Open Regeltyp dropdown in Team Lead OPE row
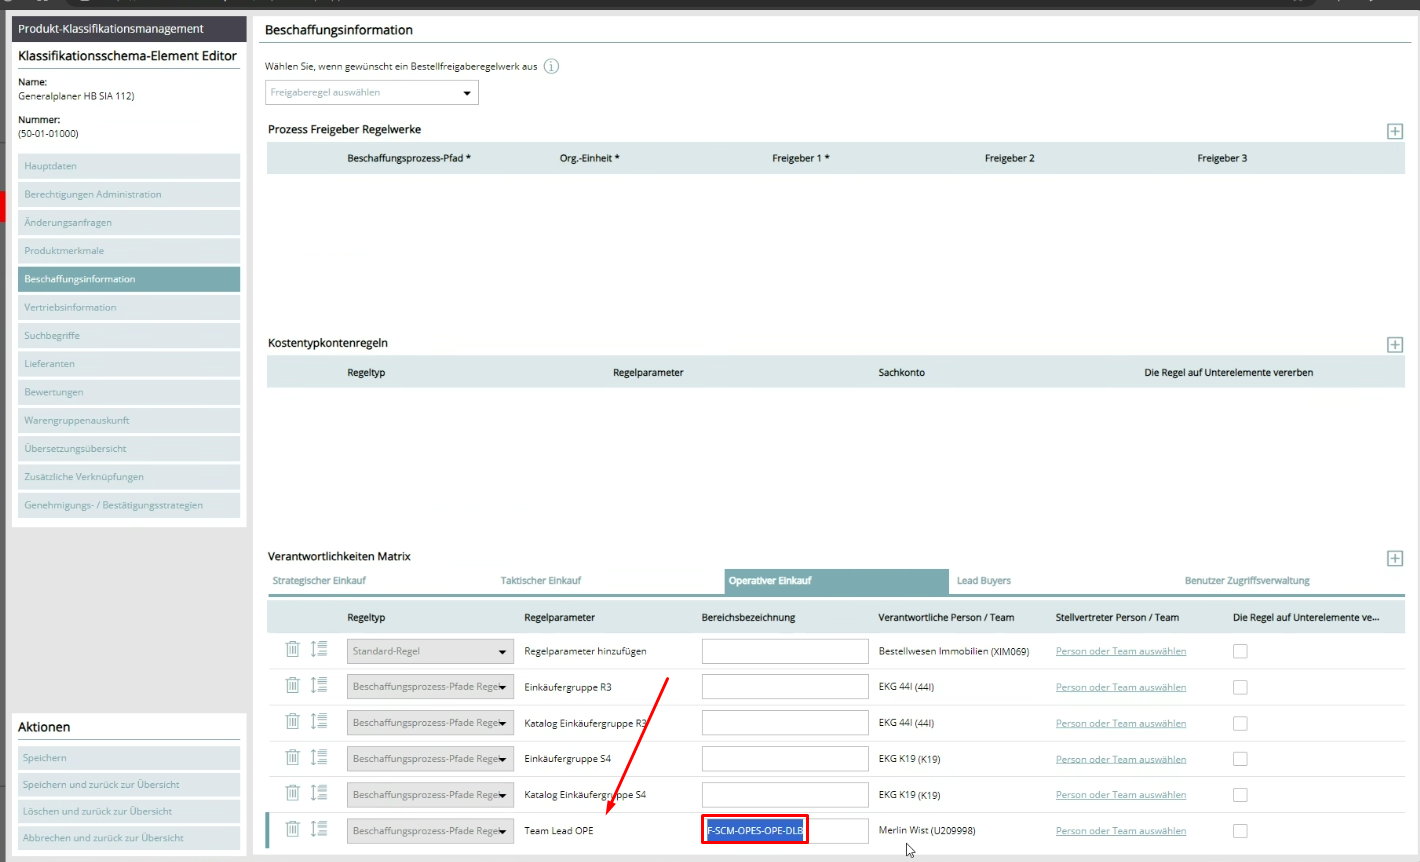The height and width of the screenshot is (862, 1420). click(x=430, y=831)
